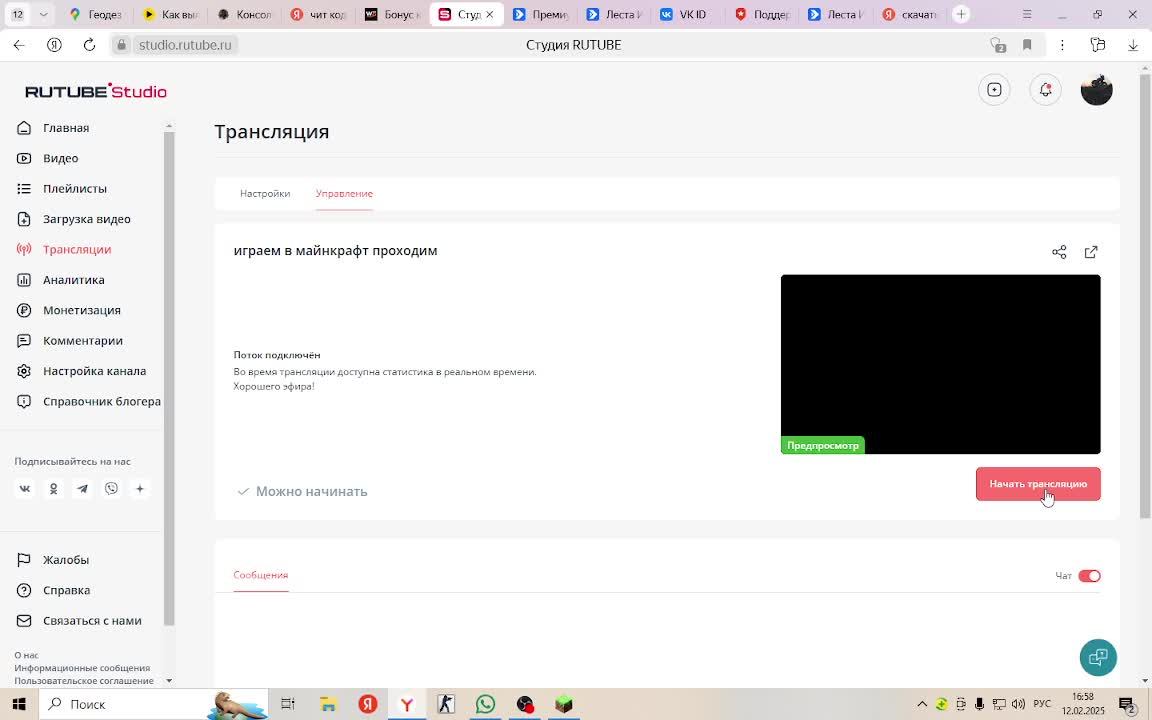Open notifications bell

tap(1045, 90)
